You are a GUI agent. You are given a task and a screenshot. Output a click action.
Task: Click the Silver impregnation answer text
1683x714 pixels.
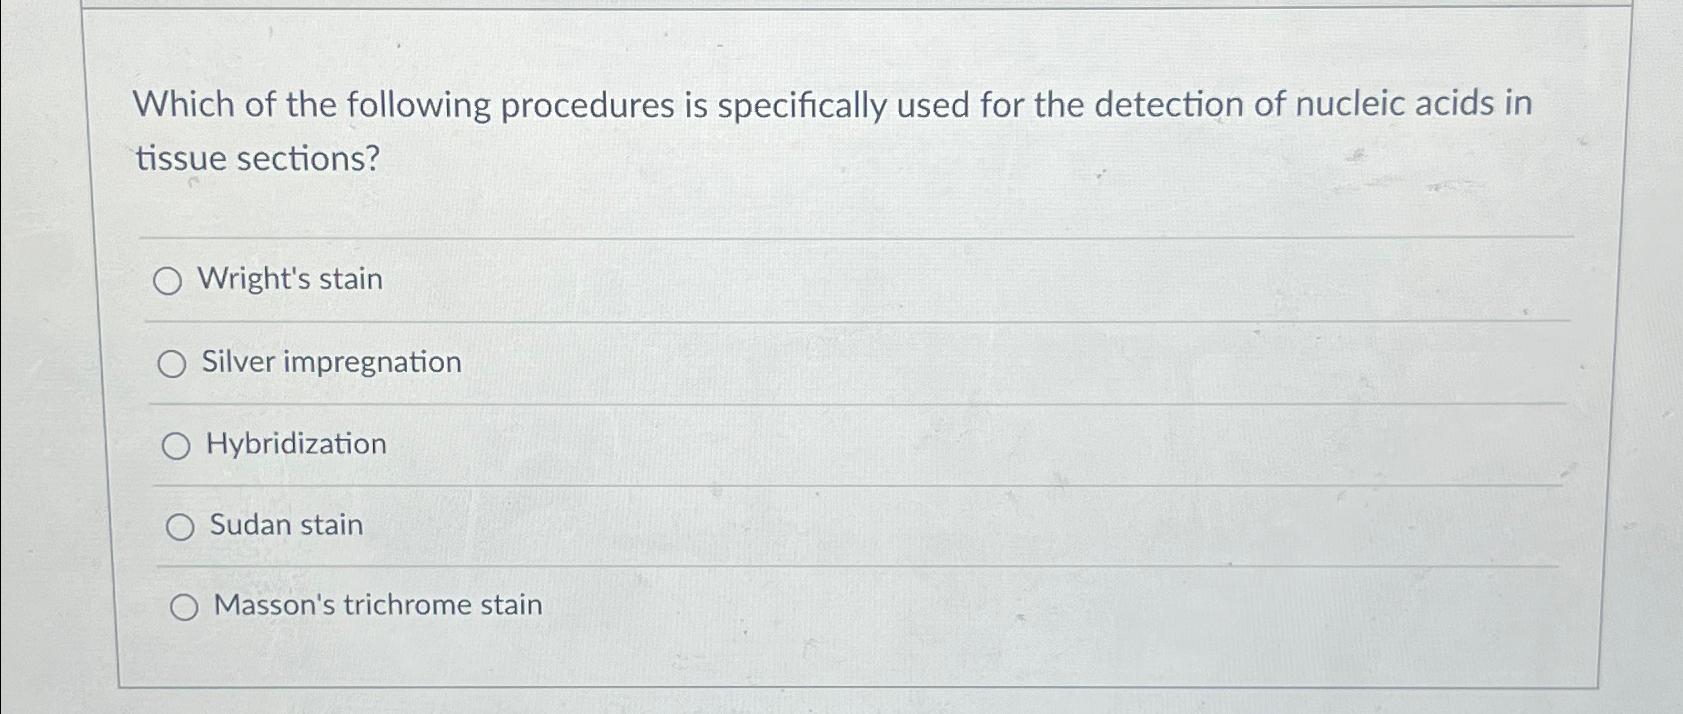point(330,363)
